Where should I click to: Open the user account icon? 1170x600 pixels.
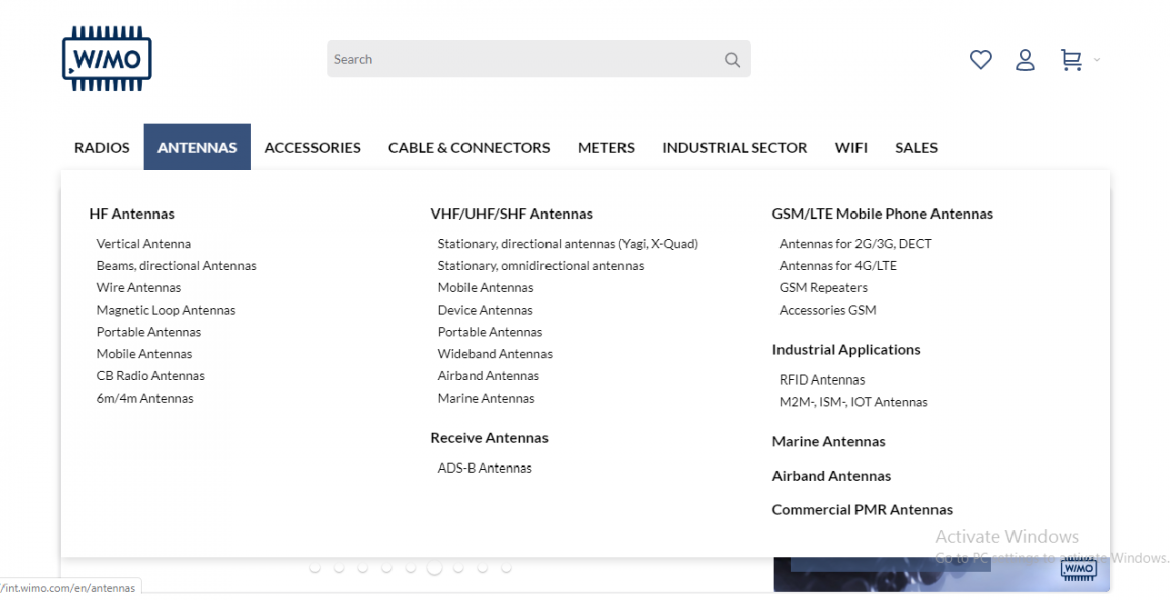pos(1025,60)
